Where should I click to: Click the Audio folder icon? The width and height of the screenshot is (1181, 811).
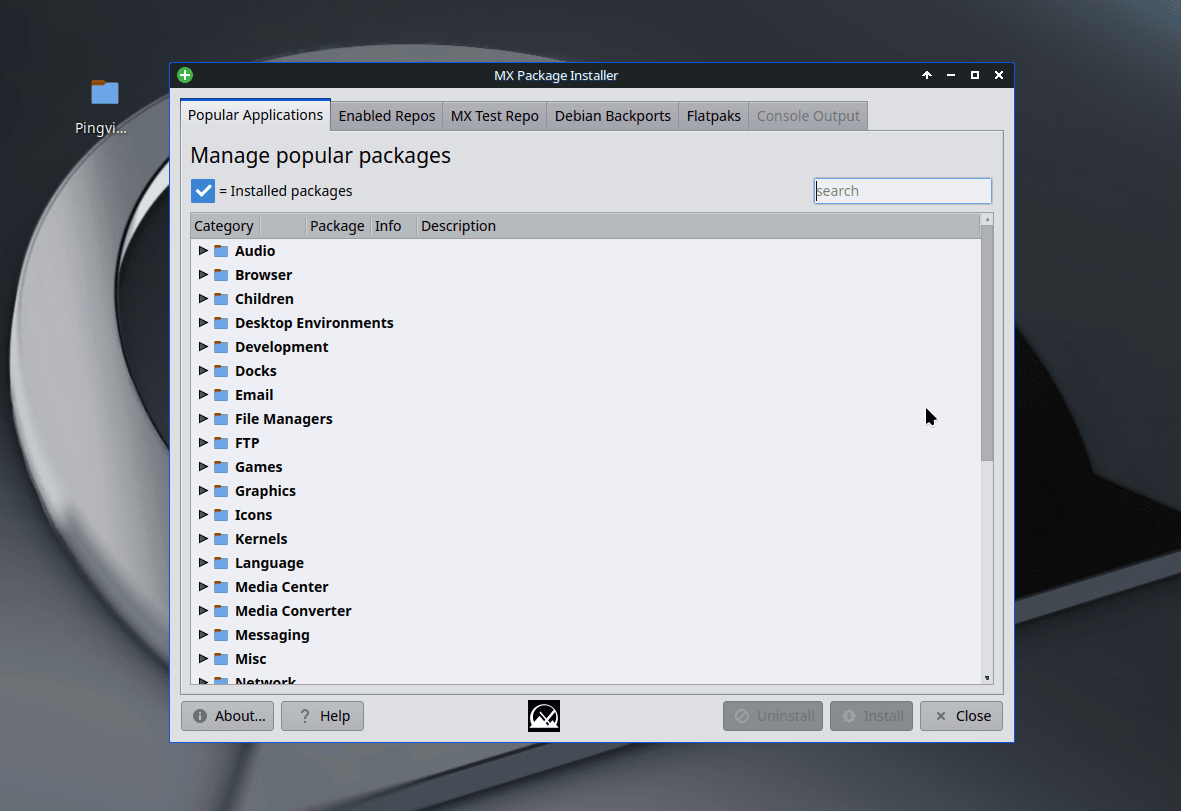coord(221,251)
